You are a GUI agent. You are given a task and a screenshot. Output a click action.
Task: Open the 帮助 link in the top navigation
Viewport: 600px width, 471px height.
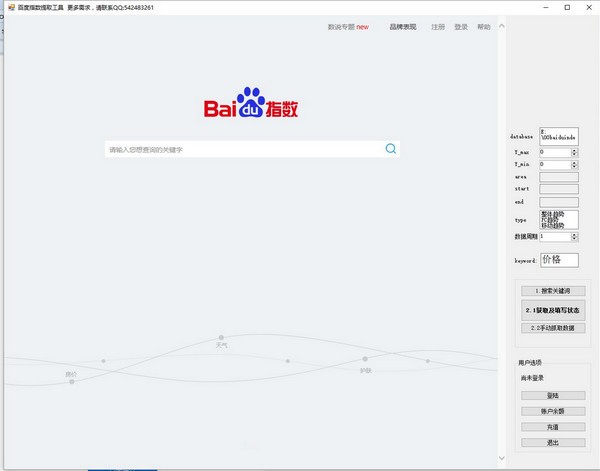click(484, 27)
